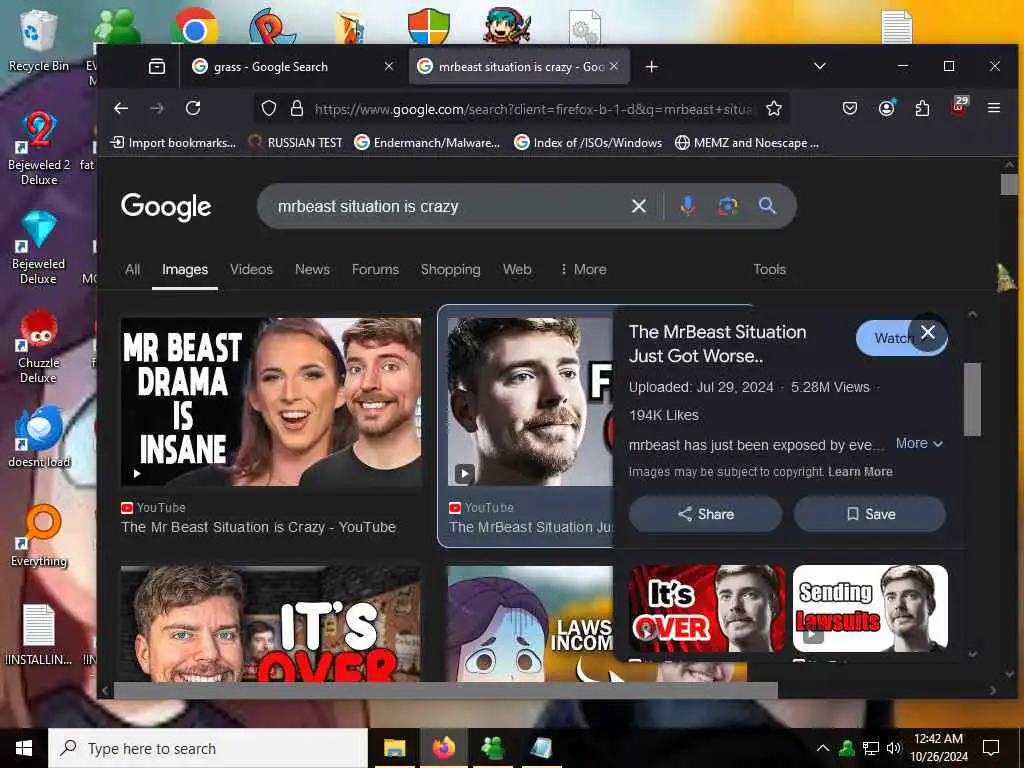Bookmark this page with the star icon
The width and height of the screenshot is (1024, 768).
click(774, 108)
